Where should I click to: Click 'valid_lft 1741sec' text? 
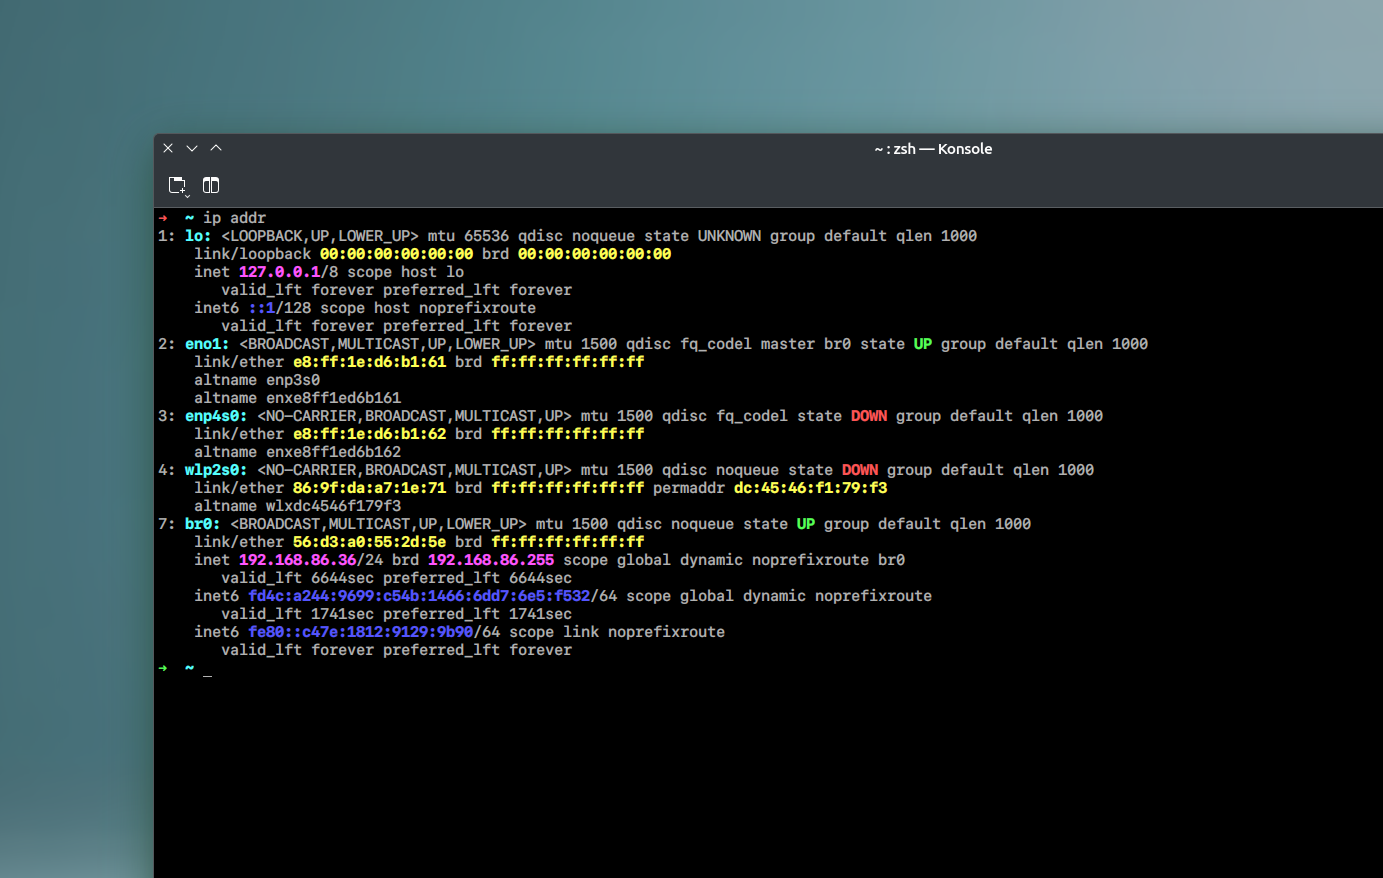coord(297,614)
